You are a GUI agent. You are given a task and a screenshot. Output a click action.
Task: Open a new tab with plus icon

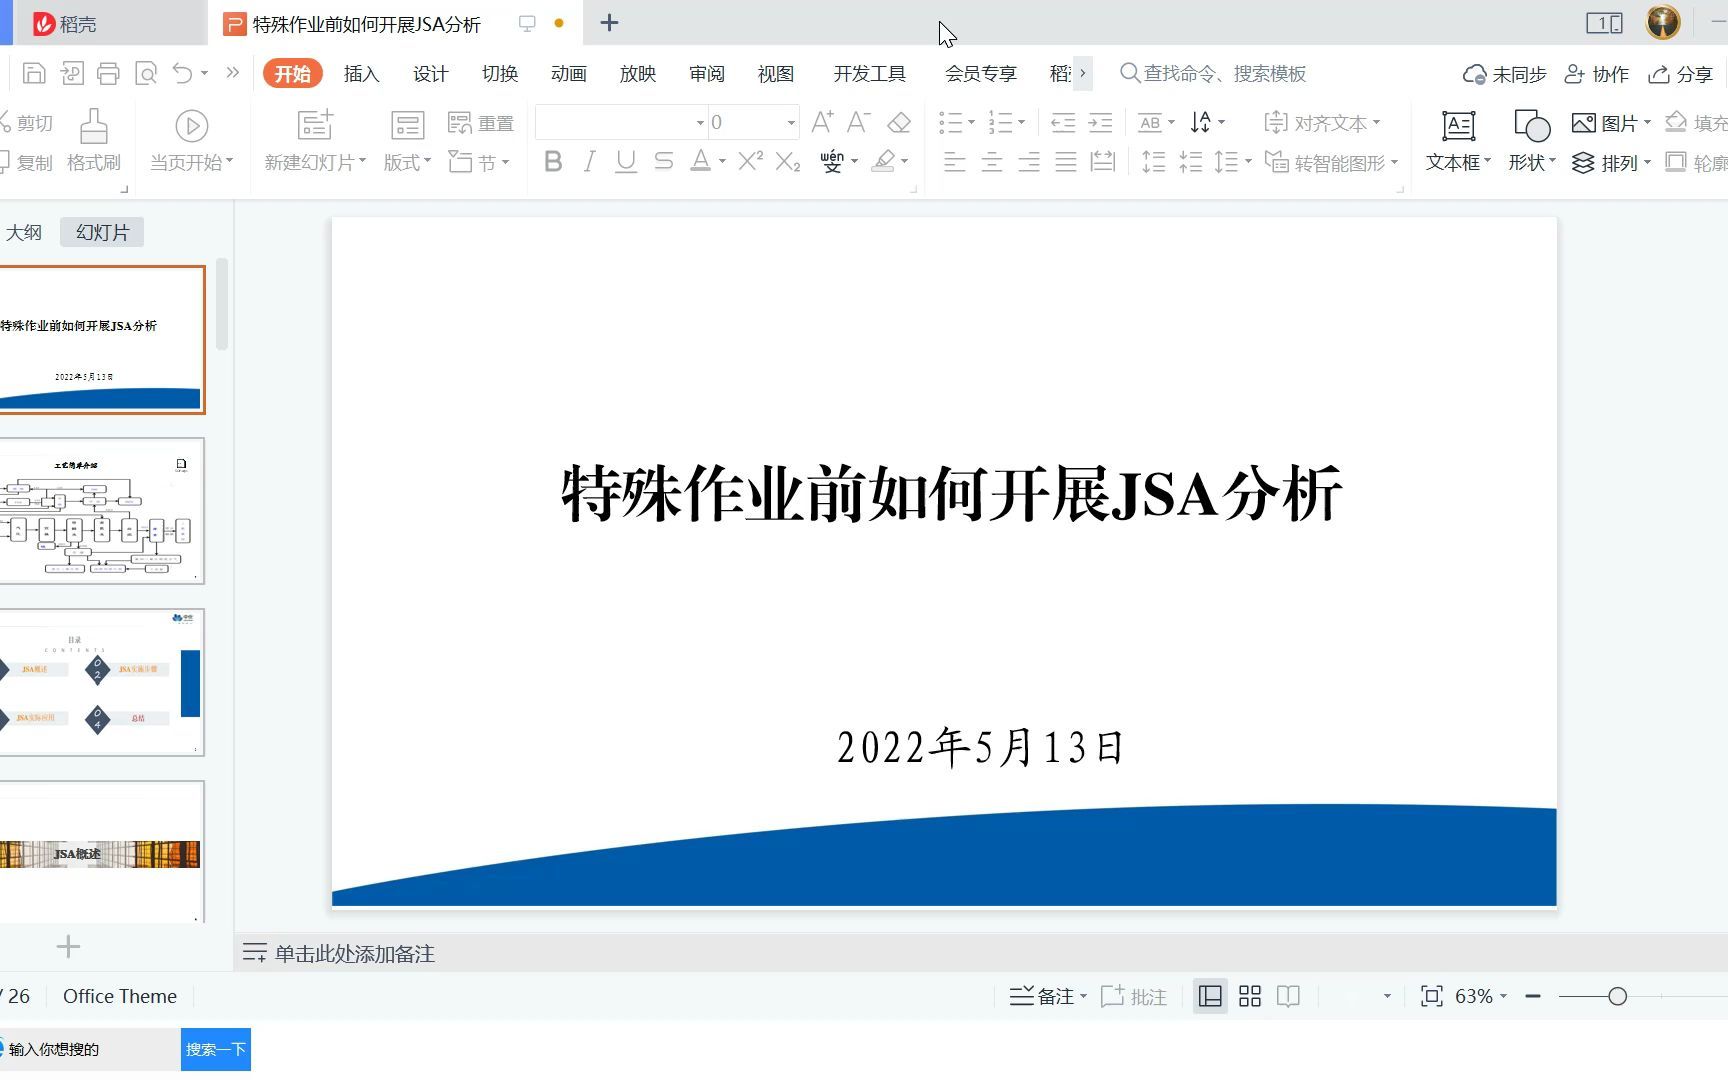(609, 23)
